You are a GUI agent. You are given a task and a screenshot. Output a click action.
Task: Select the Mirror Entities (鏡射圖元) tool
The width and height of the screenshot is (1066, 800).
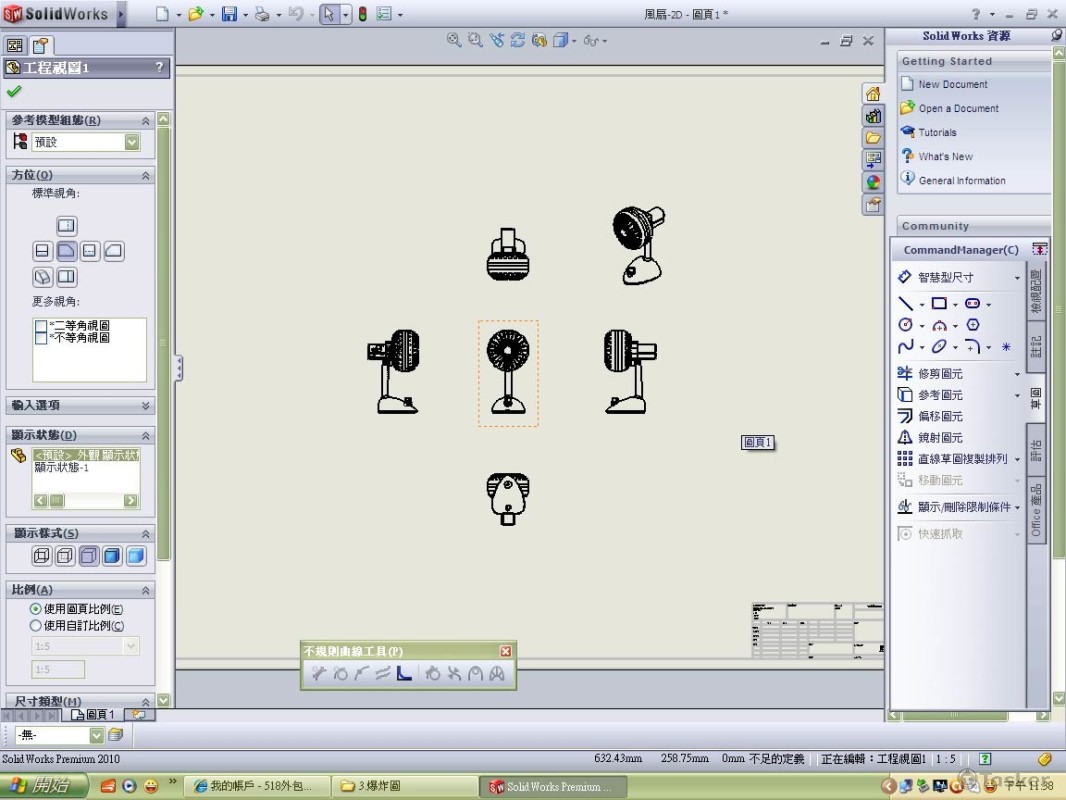(905, 437)
